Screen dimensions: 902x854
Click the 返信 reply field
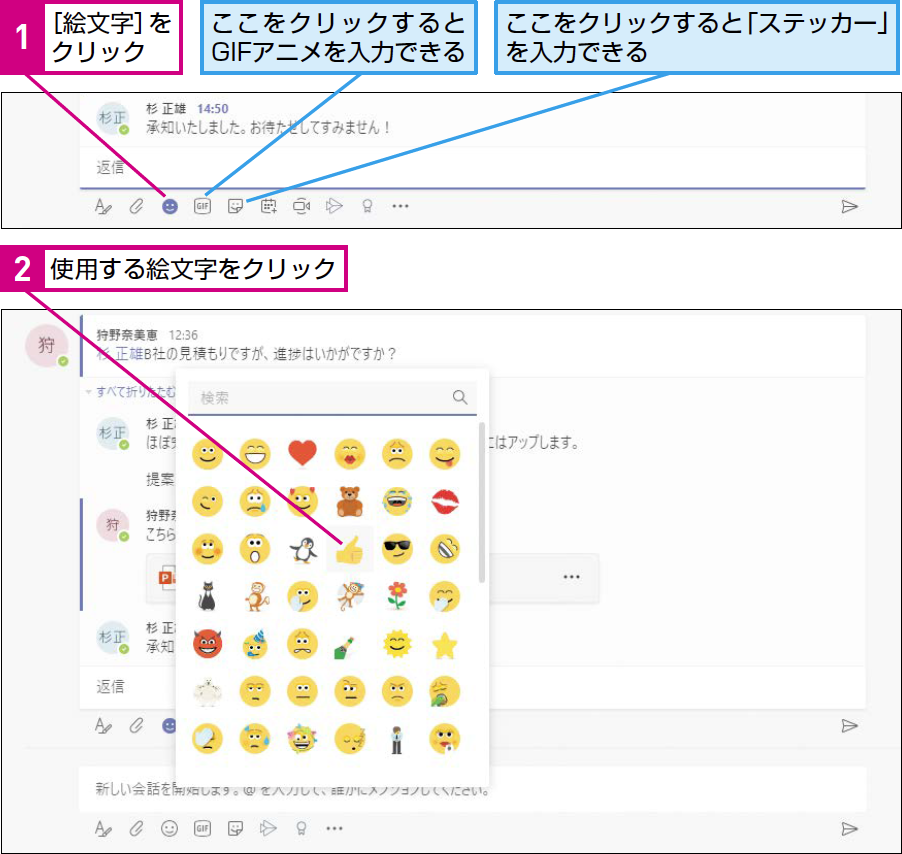(110, 168)
